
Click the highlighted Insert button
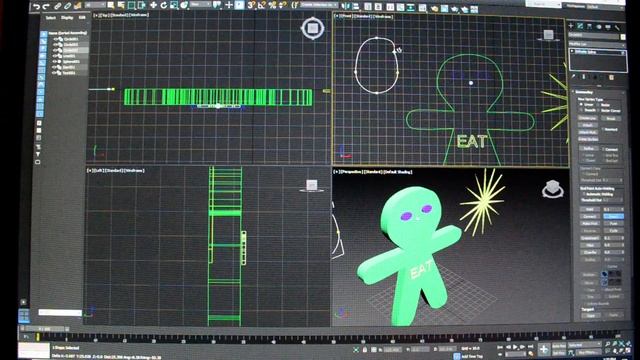pyautogui.click(x=614, y=216)
